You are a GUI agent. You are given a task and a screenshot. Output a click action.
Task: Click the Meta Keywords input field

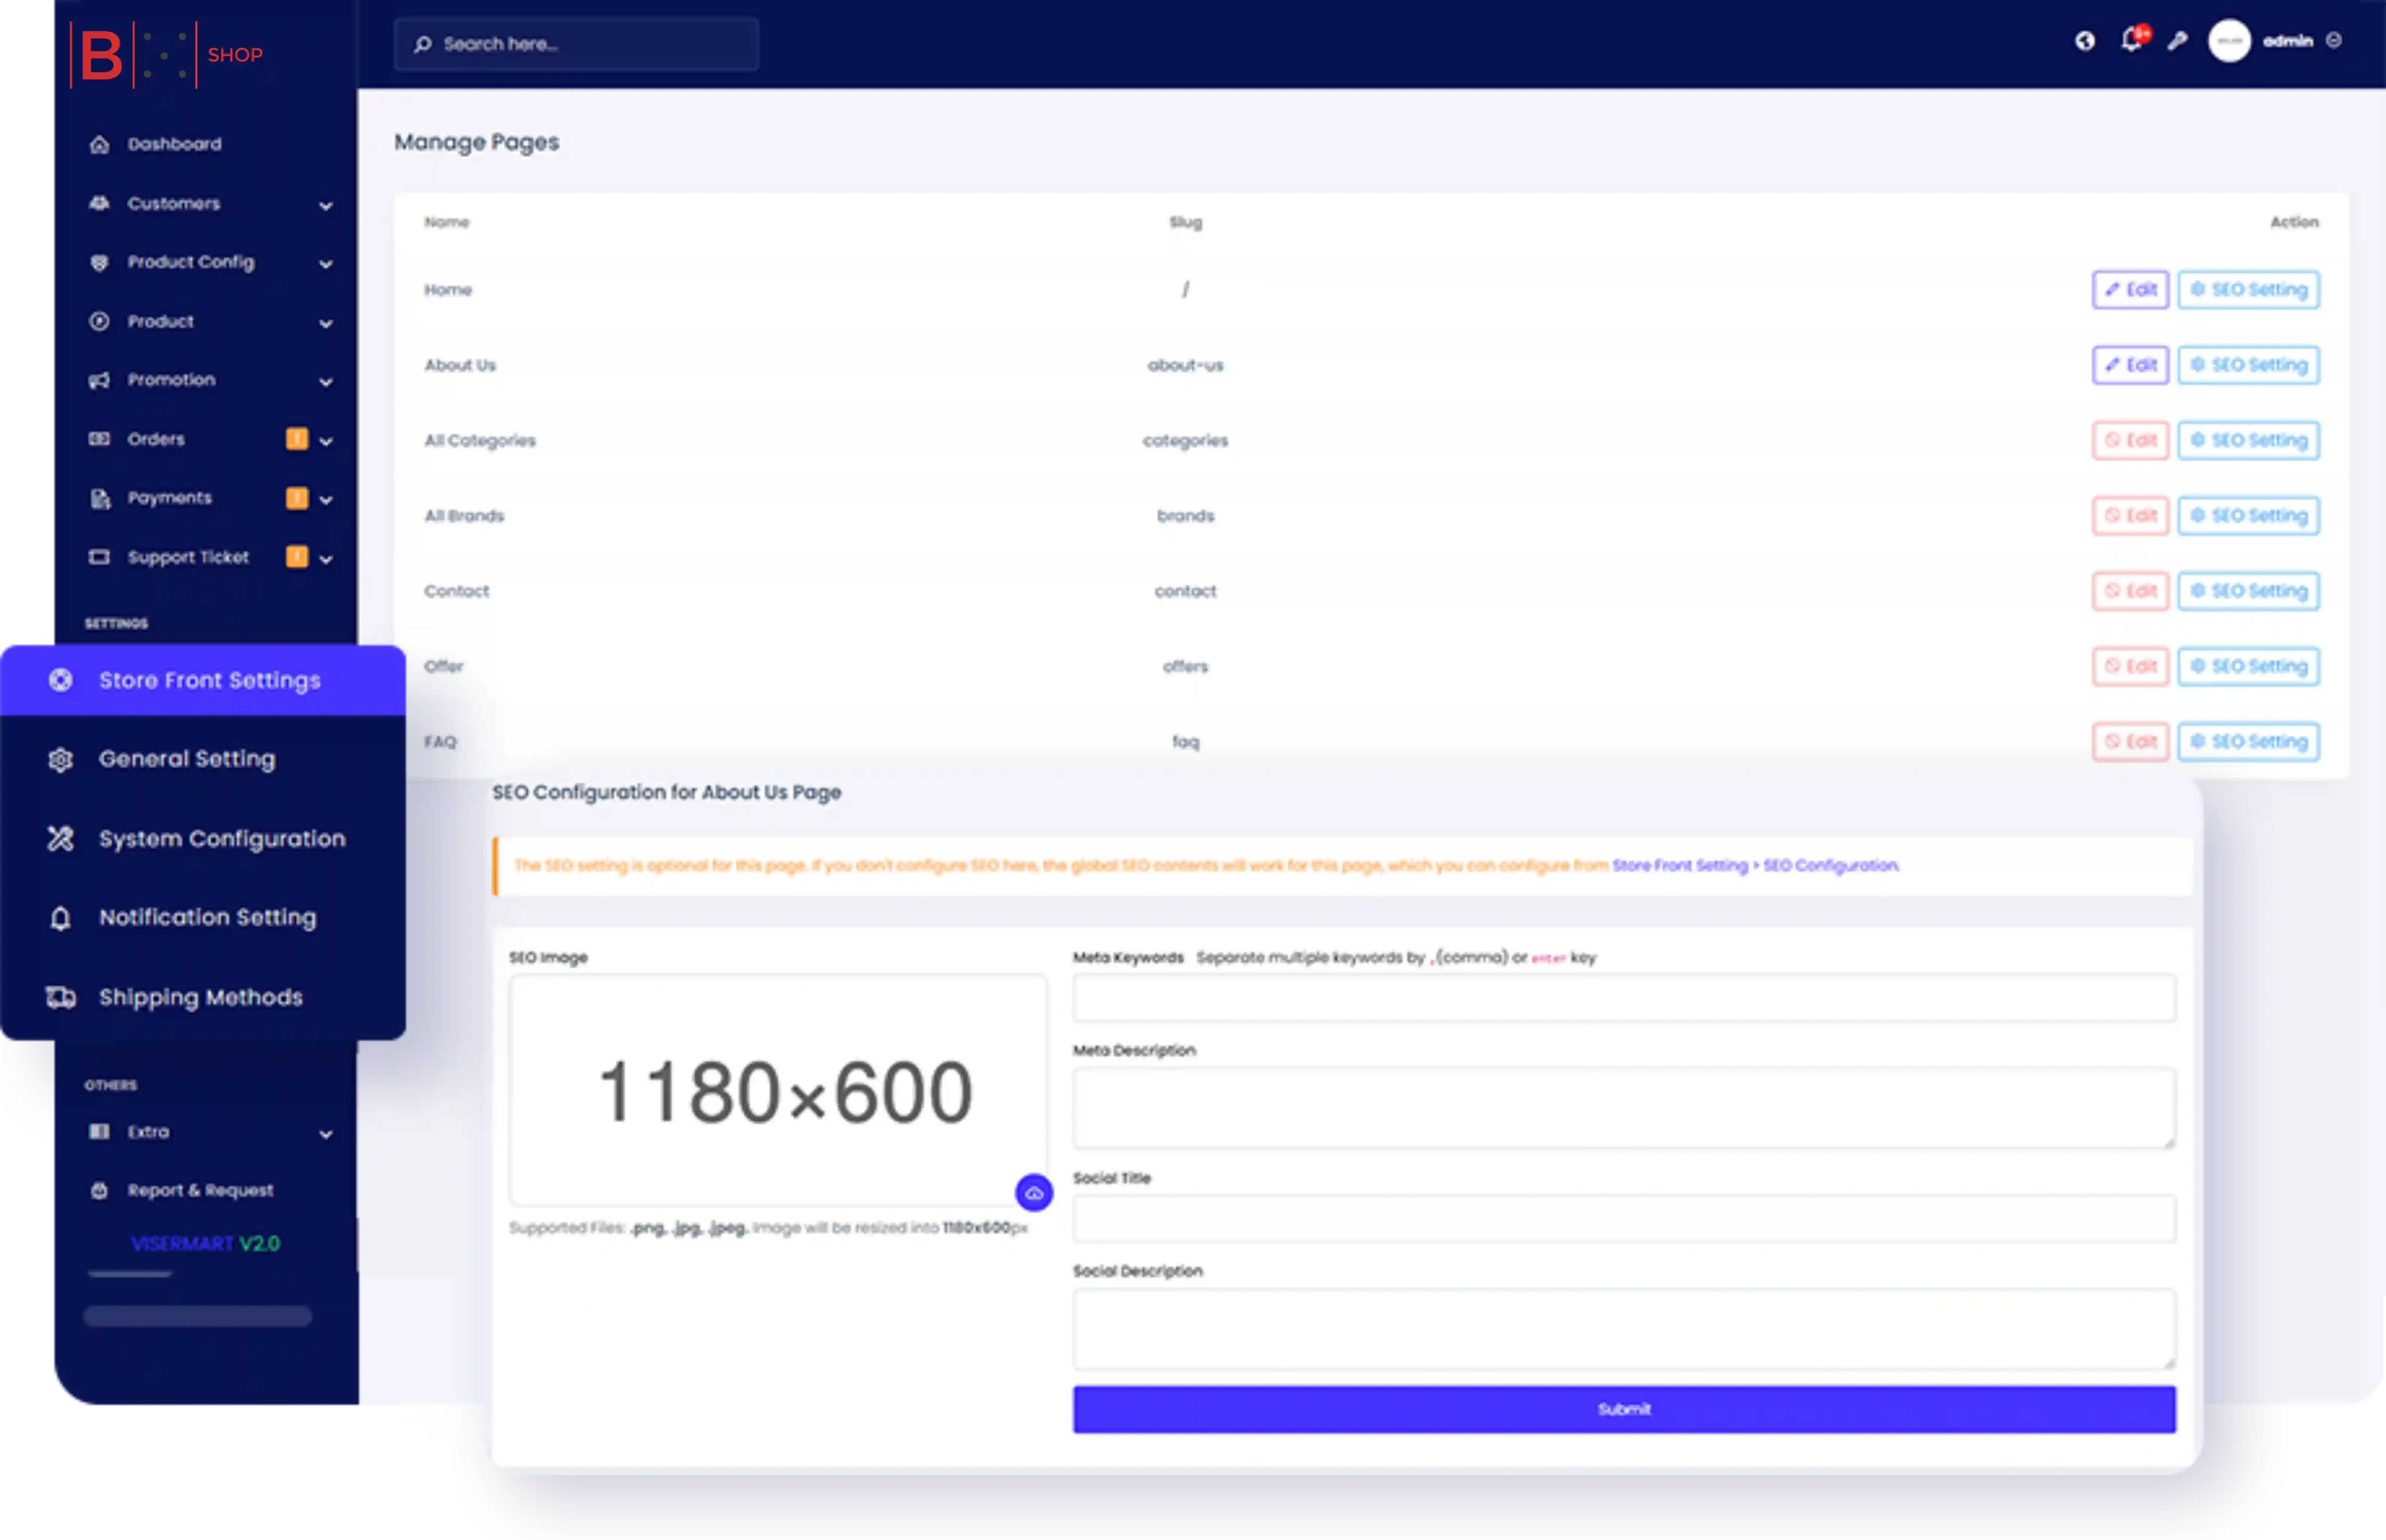[1623, 998]
